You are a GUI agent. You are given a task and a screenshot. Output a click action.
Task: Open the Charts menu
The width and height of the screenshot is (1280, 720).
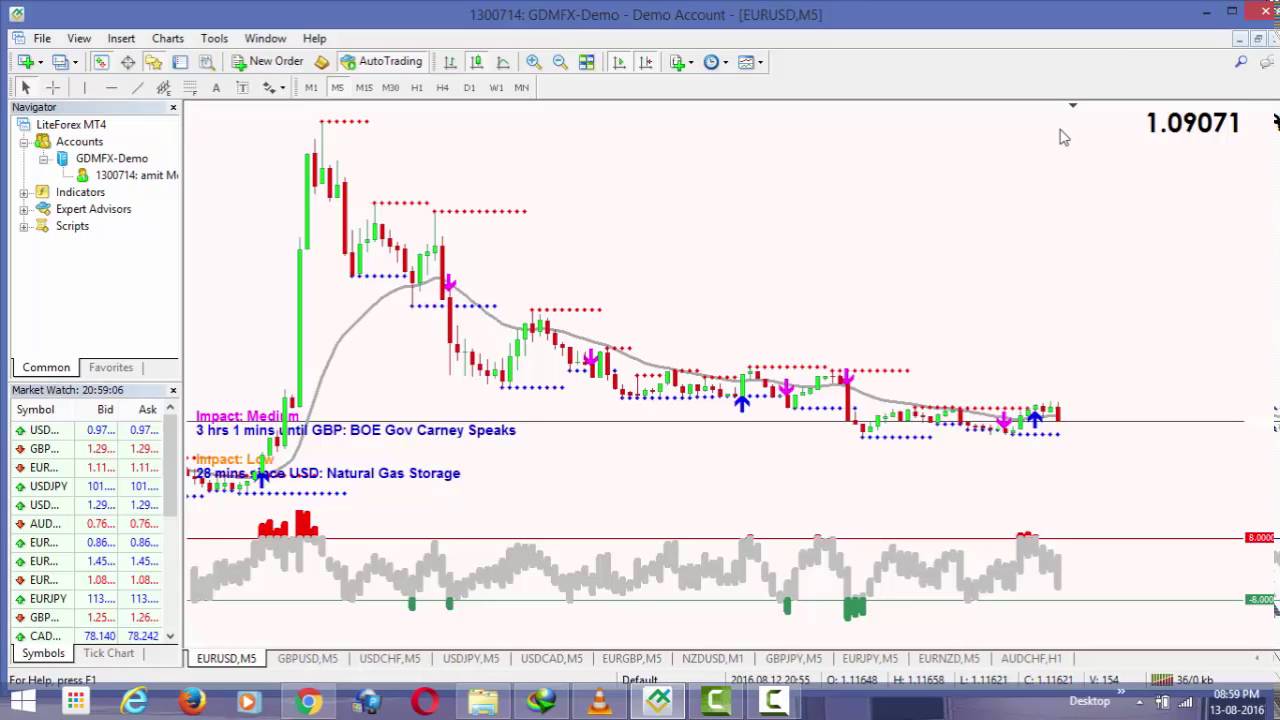pyautogui.click(x=168, y=38)
